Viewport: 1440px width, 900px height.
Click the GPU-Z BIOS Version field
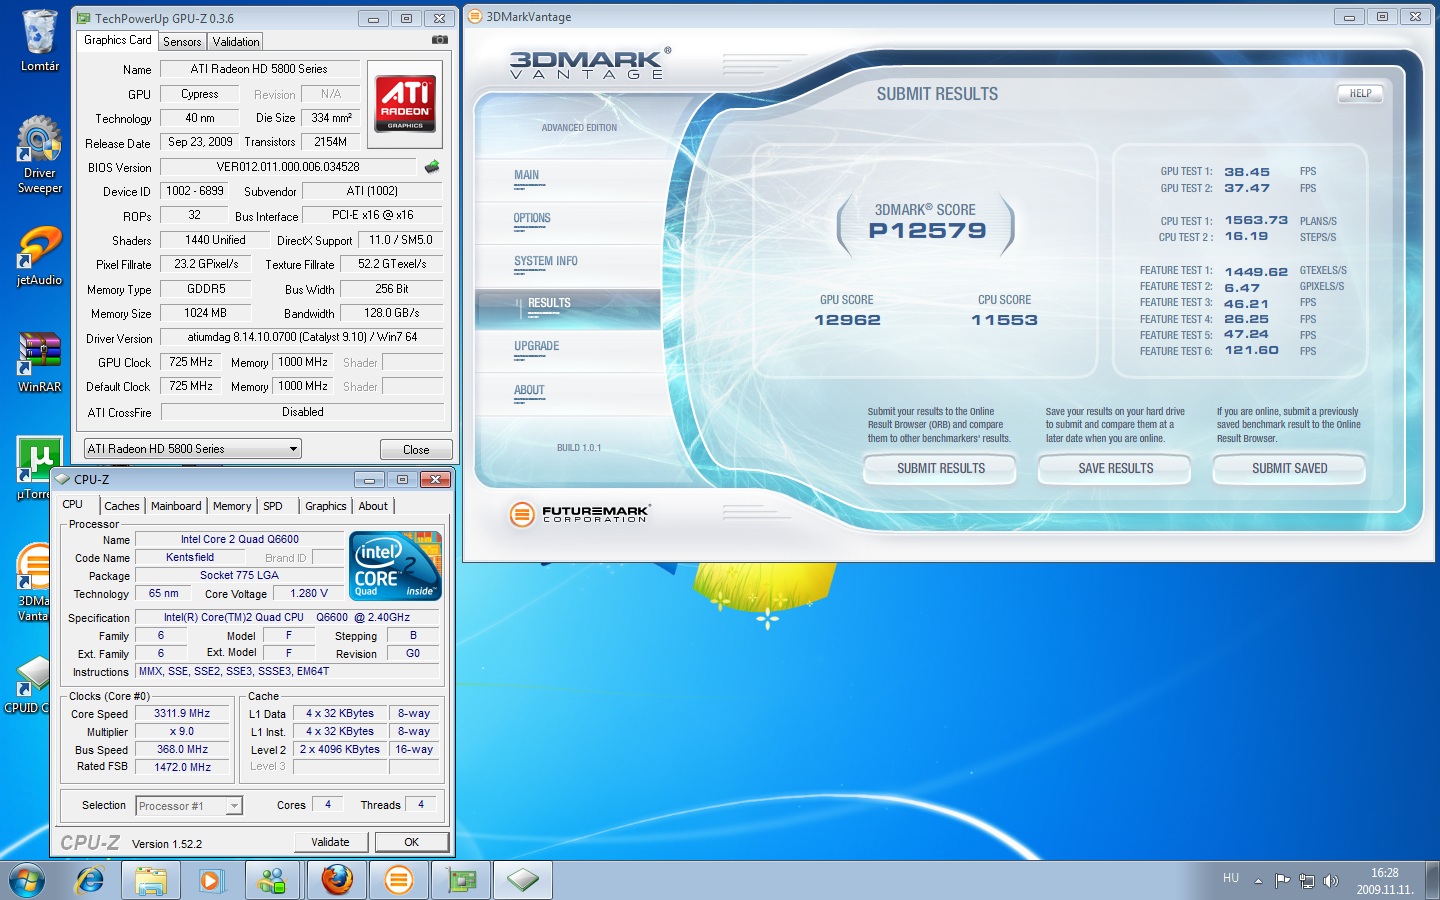click(x=288, y=167)
